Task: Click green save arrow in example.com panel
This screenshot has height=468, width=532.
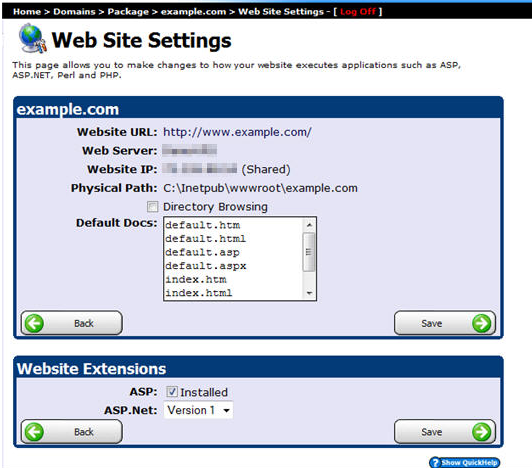Action: [x=481, y=323]
